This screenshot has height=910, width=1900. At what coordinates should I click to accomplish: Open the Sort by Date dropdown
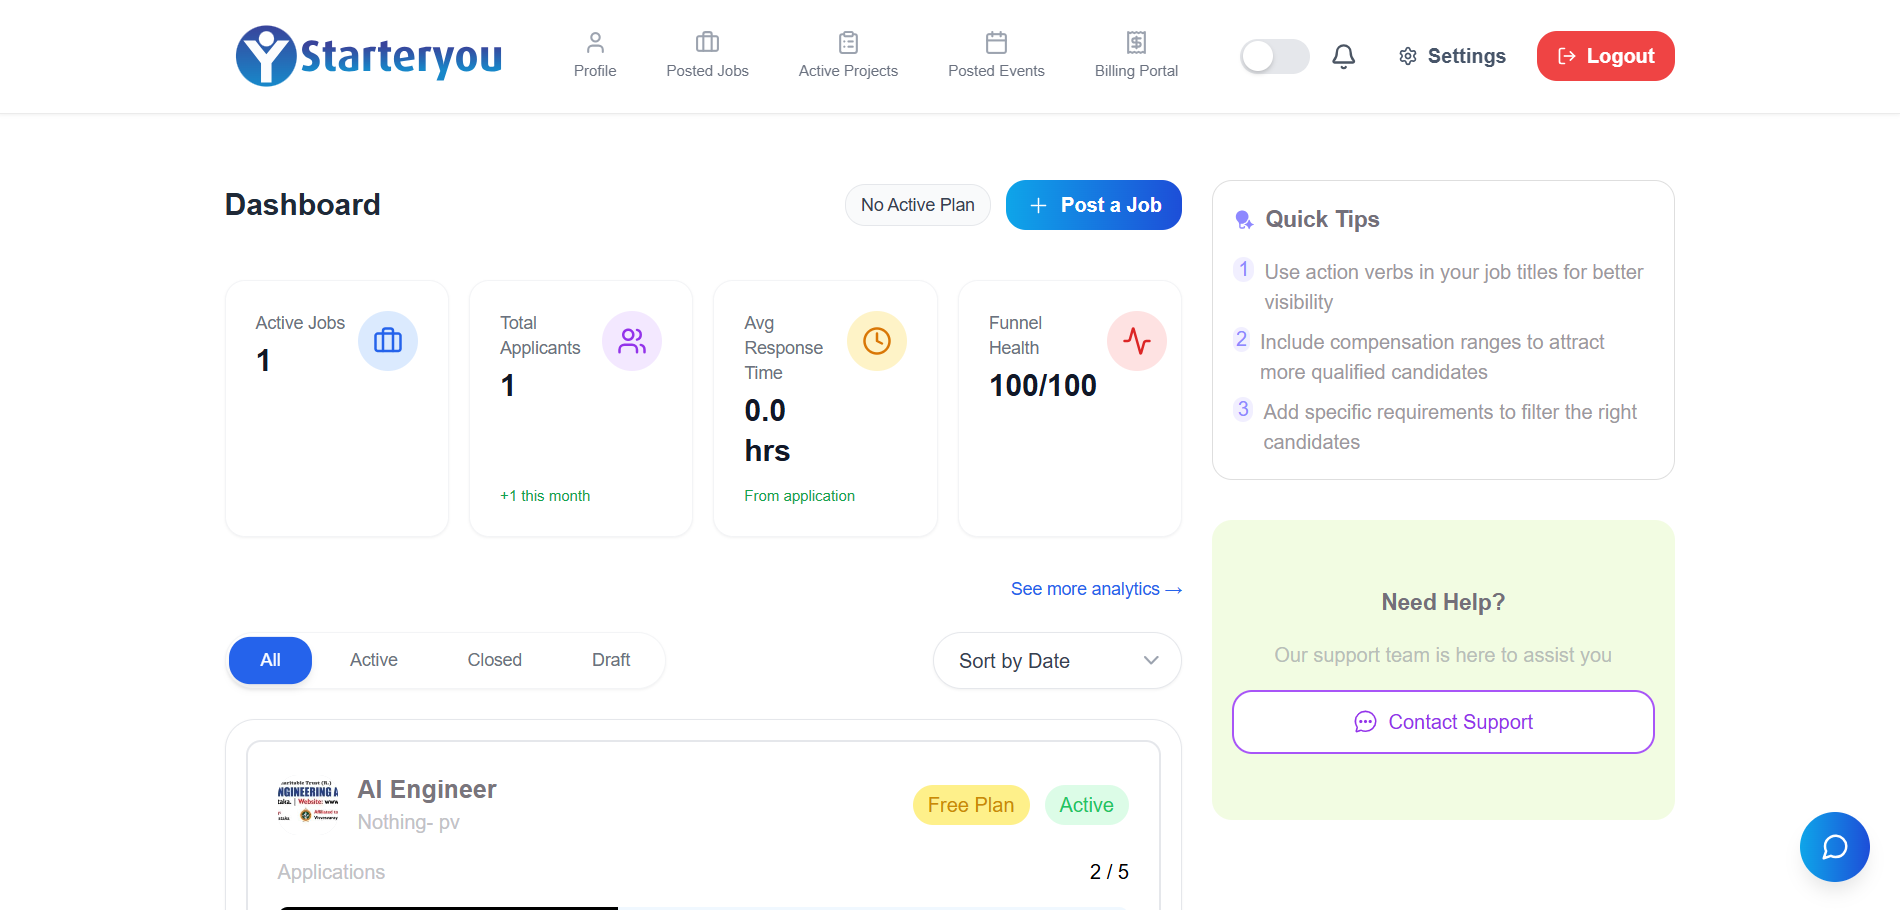pyautogui.click(x=1057, y=660)
